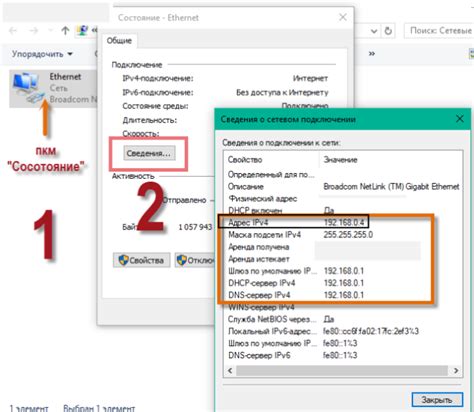Screen dimensions: 474x412
Task: Select the Адрес IPv4 row
Action: pyautogui.click(x=343, y=222)
